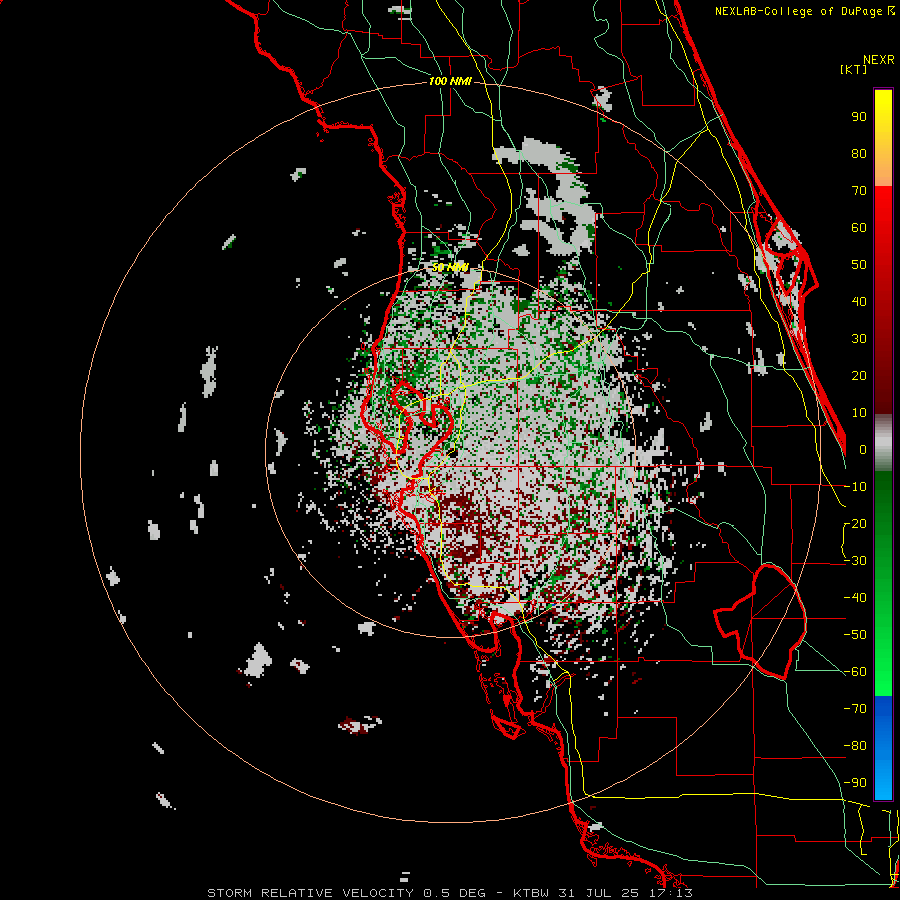Select the -40 value on the velocity scale
900x900 pixels.
[855, 598]
